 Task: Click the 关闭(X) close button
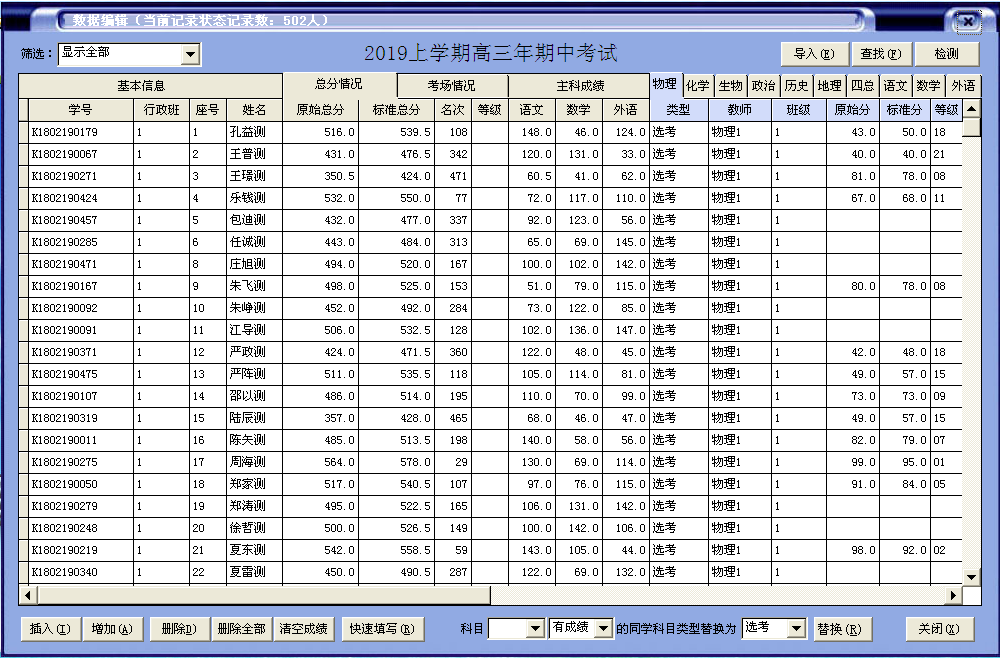tap(939, 629)
